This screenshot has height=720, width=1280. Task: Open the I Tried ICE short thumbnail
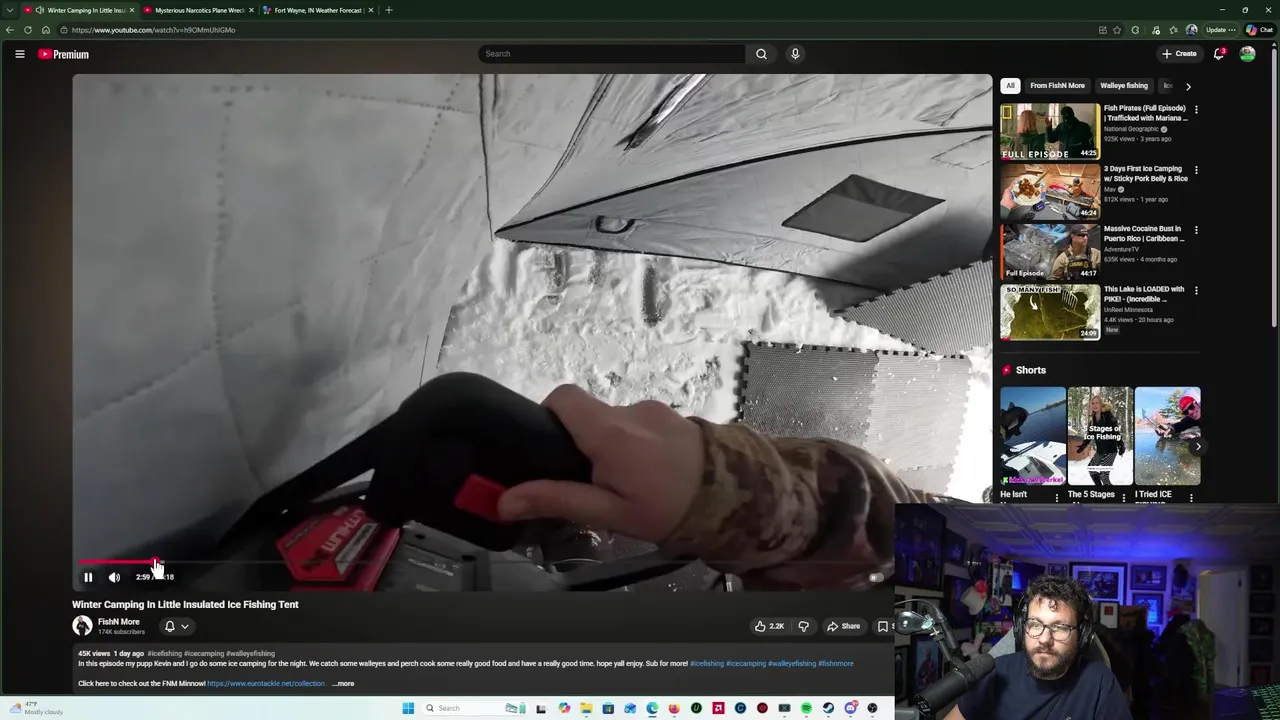(1168, 436)
